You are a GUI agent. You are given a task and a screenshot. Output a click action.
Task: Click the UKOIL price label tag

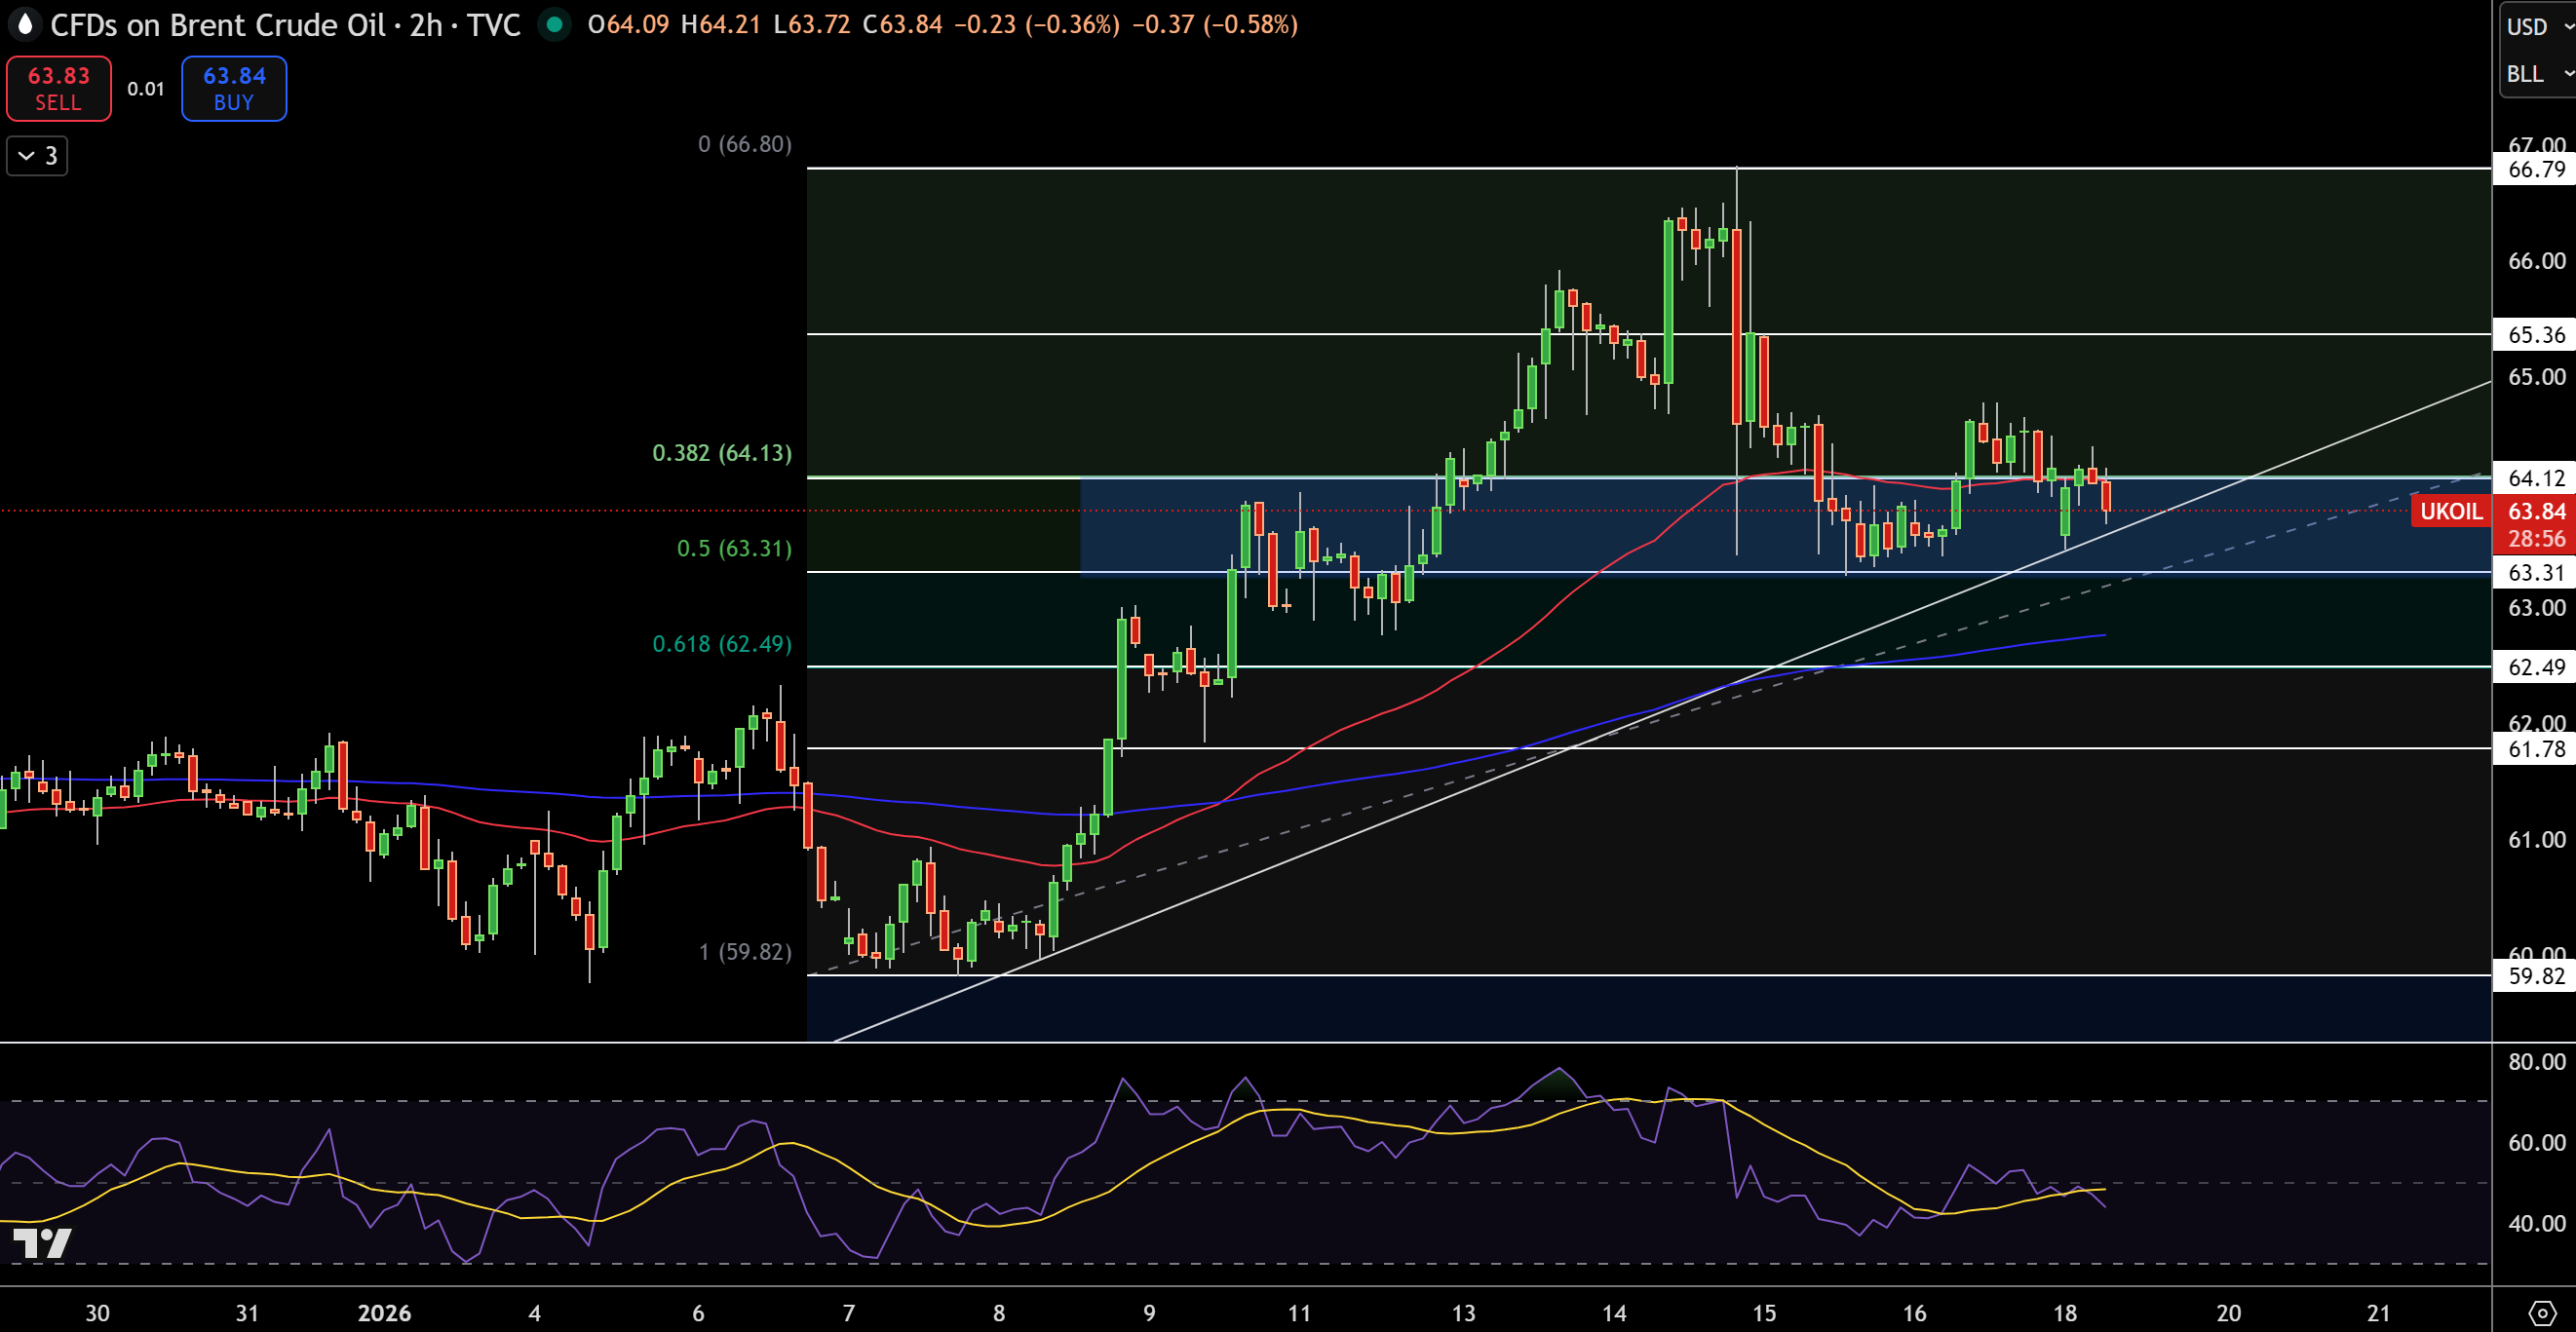click(2450, 511)
